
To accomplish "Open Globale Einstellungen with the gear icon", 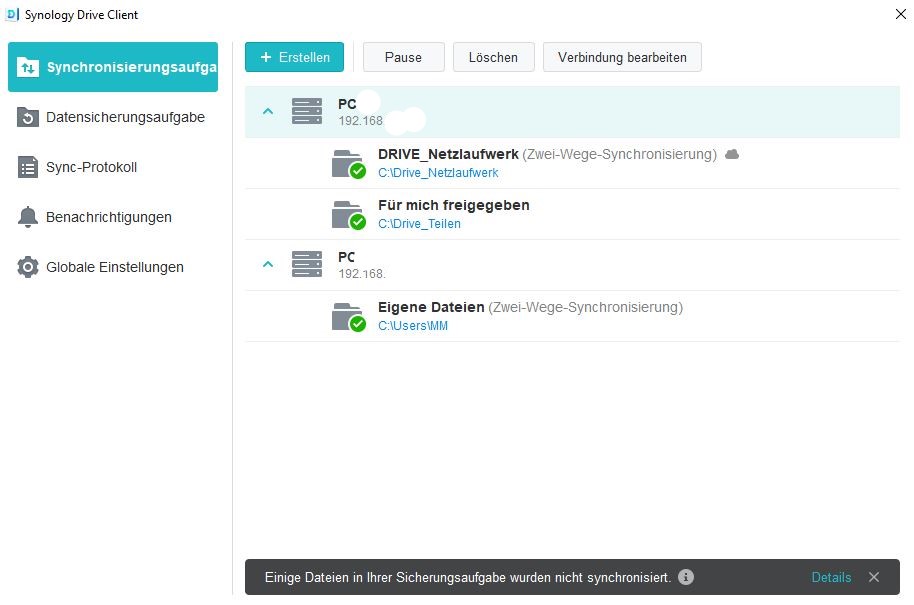I will pyautogui.click(x=27, y=267).
